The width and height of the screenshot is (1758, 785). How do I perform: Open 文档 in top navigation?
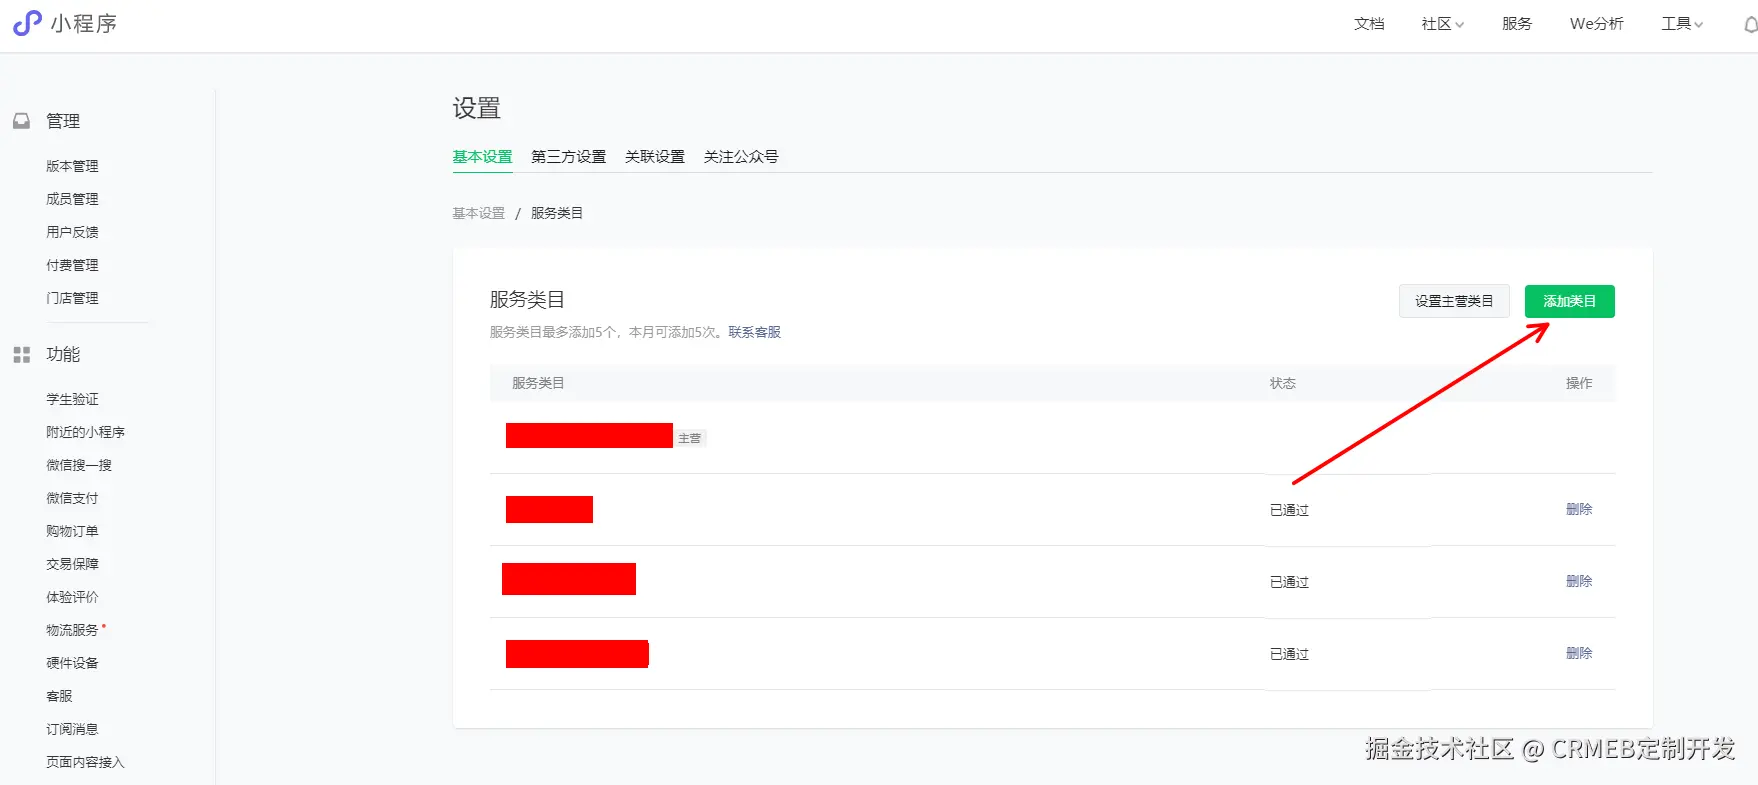(1369, 24)
